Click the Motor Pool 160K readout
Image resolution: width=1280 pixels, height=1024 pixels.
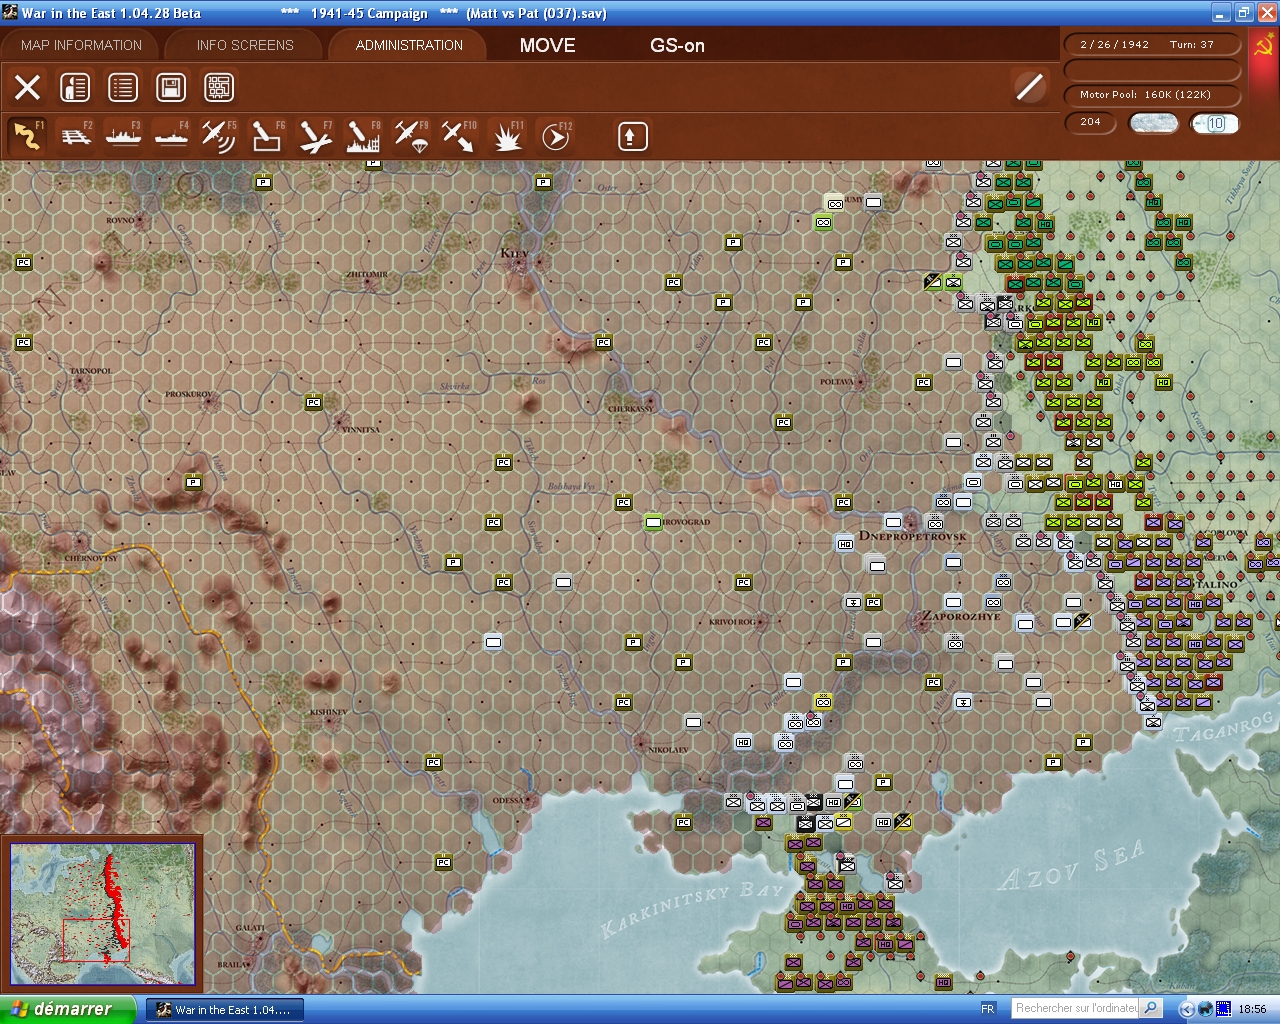[x=1152, y=95]
